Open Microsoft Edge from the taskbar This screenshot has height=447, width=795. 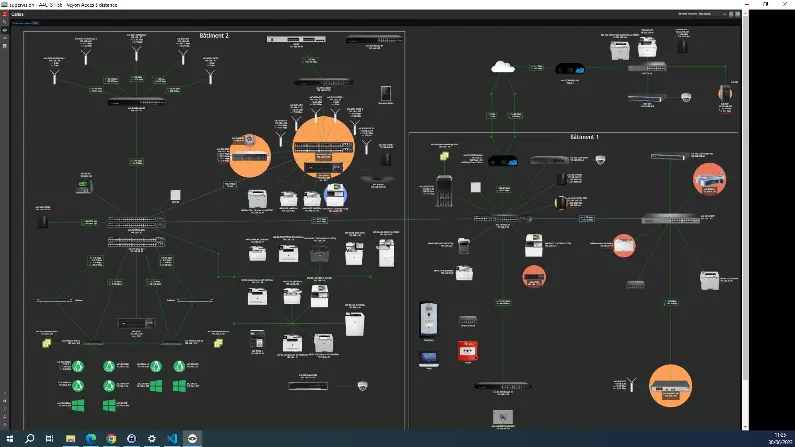(x=91, y=438)
